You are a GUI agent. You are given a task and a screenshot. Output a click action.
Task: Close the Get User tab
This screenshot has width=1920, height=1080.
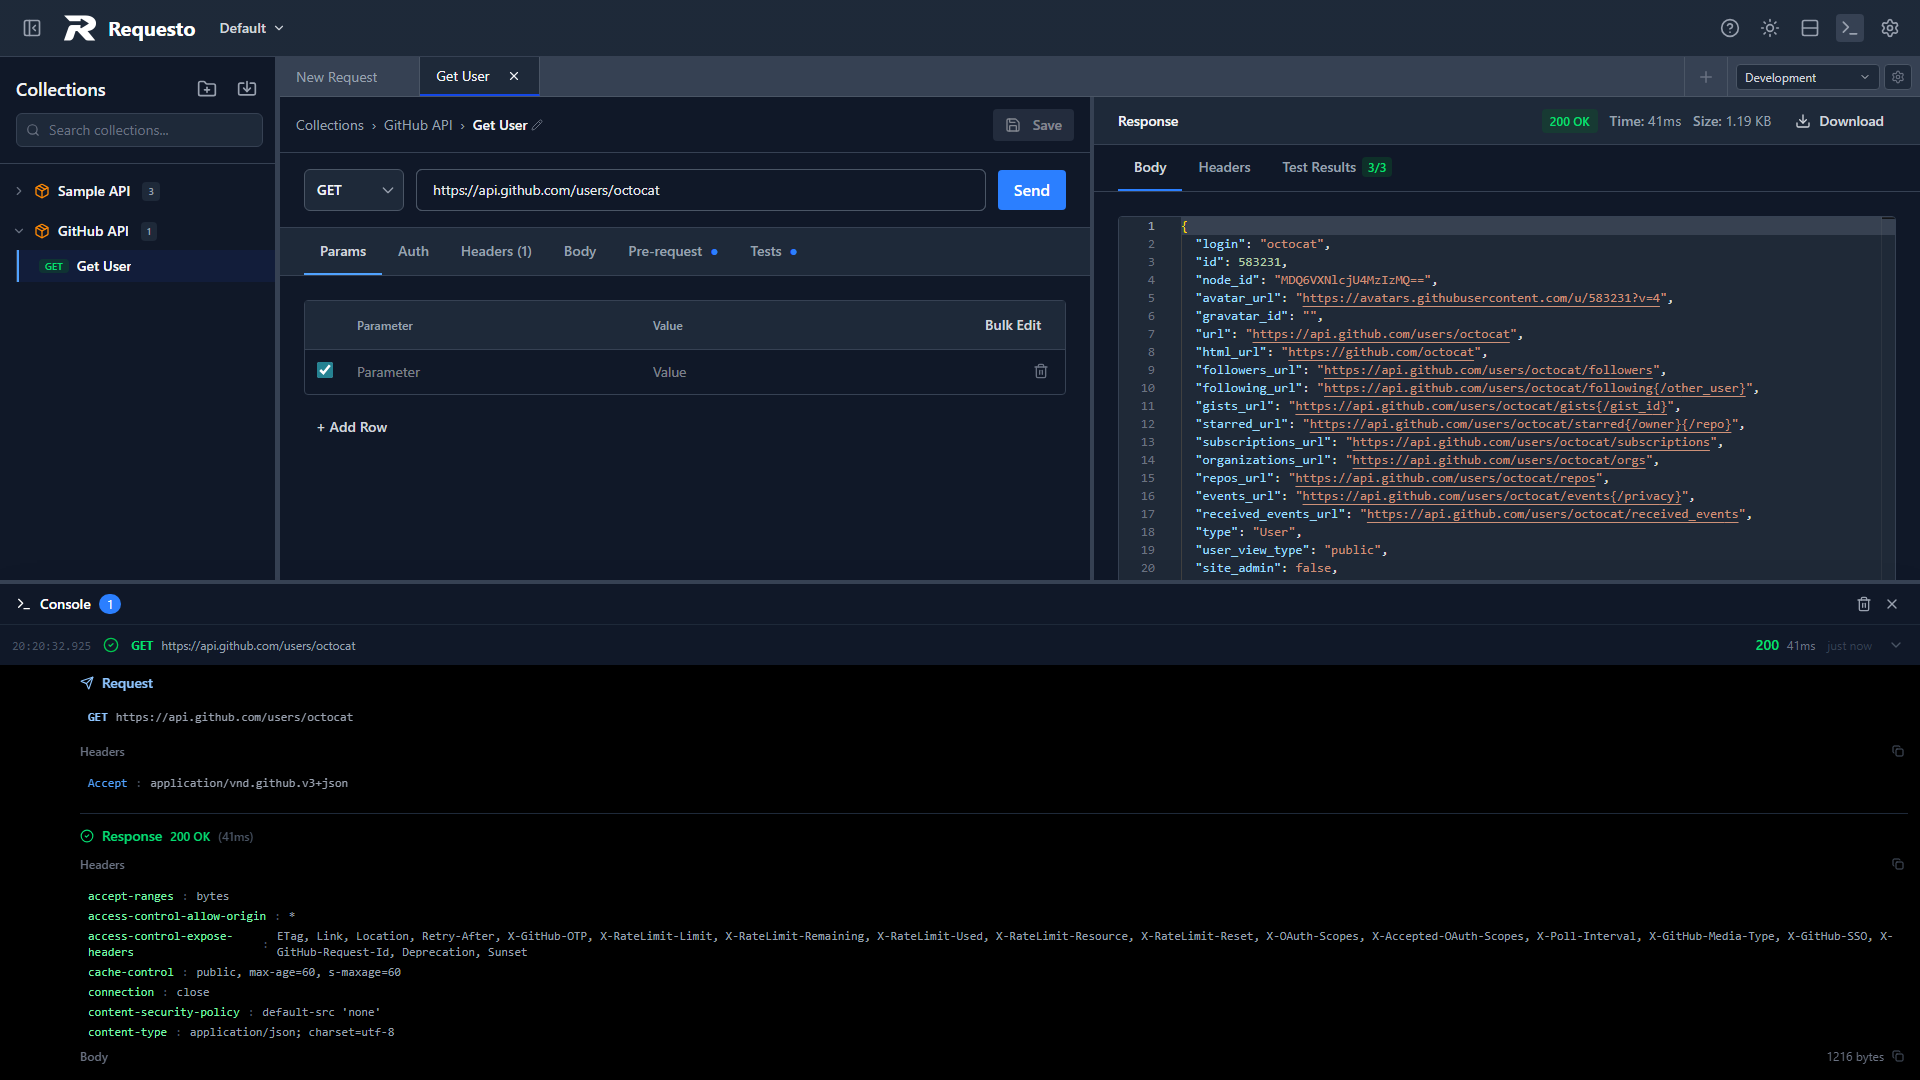[514, 76]
